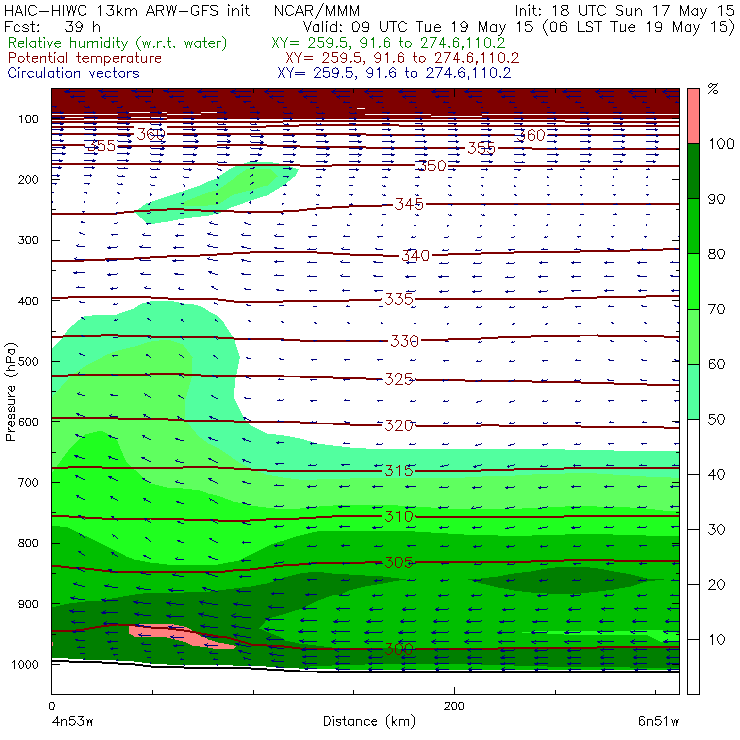This screenshot has width=740, height=740.
Task: Select the blue "Circulation vectors" legend text
Action: (x=74, y=73)
